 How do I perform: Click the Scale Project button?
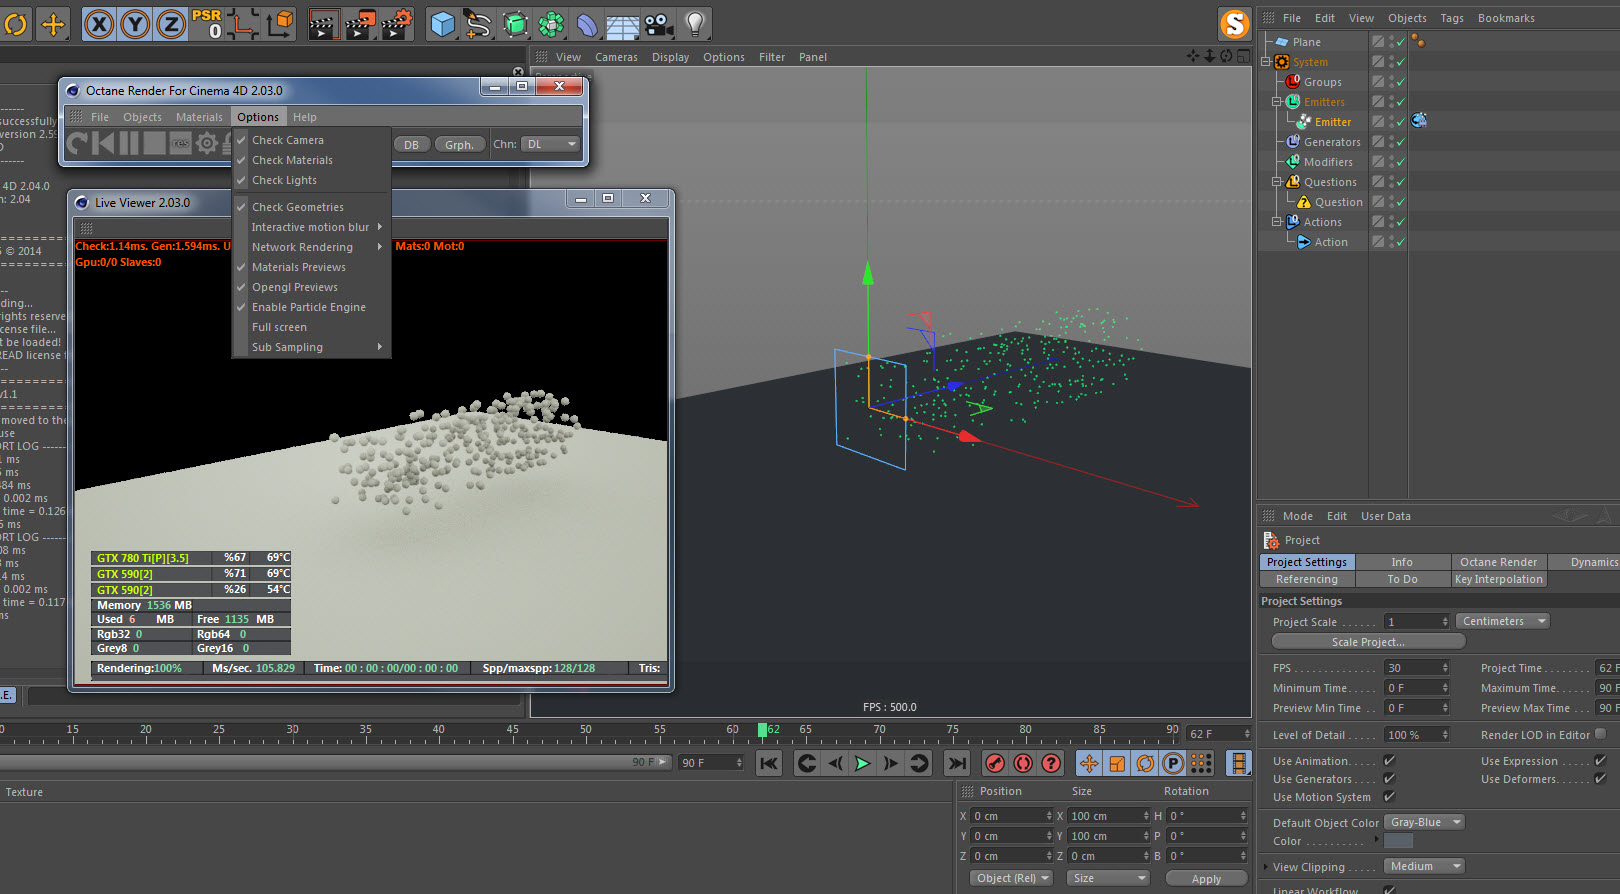(1367, 642)
